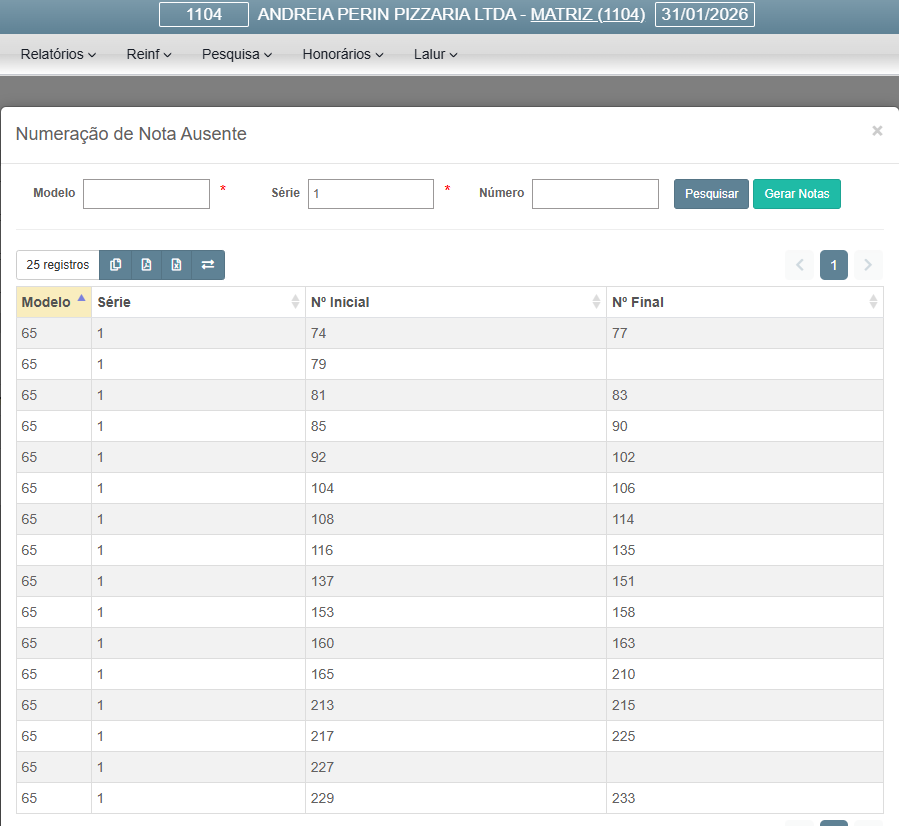Click the Modelo input field
This screenshot has width=899, height=826.
click(146, 194)
